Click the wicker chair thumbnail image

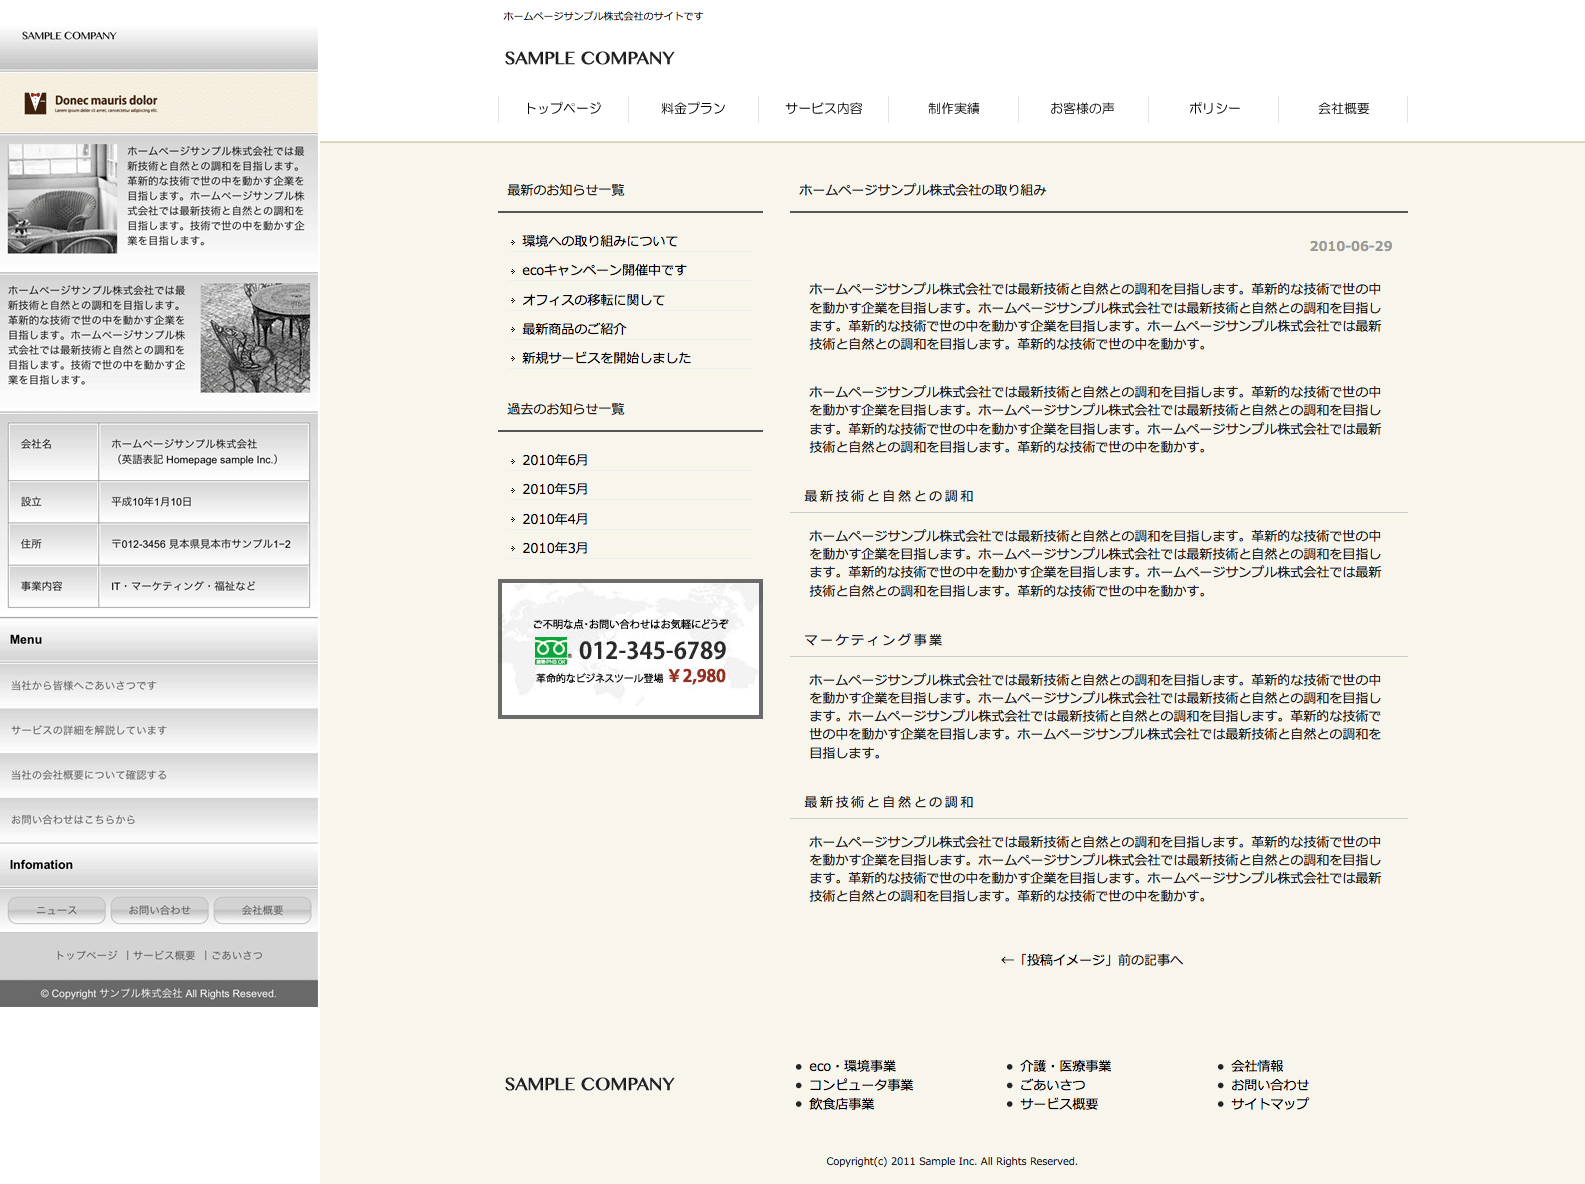click(x=62, y=198)
